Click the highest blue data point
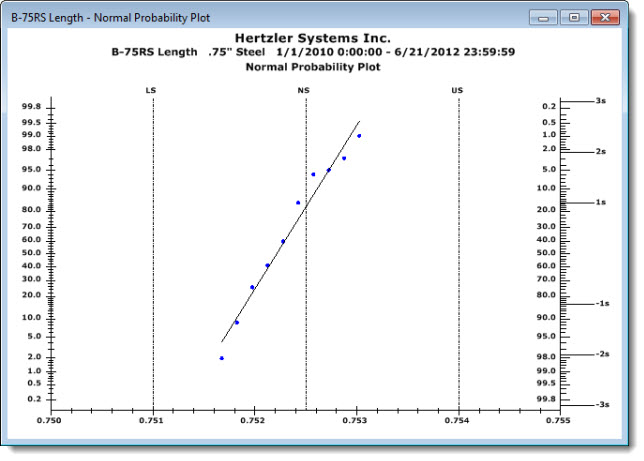This screenshot has height=461, width=644. (x=359, y=136)
